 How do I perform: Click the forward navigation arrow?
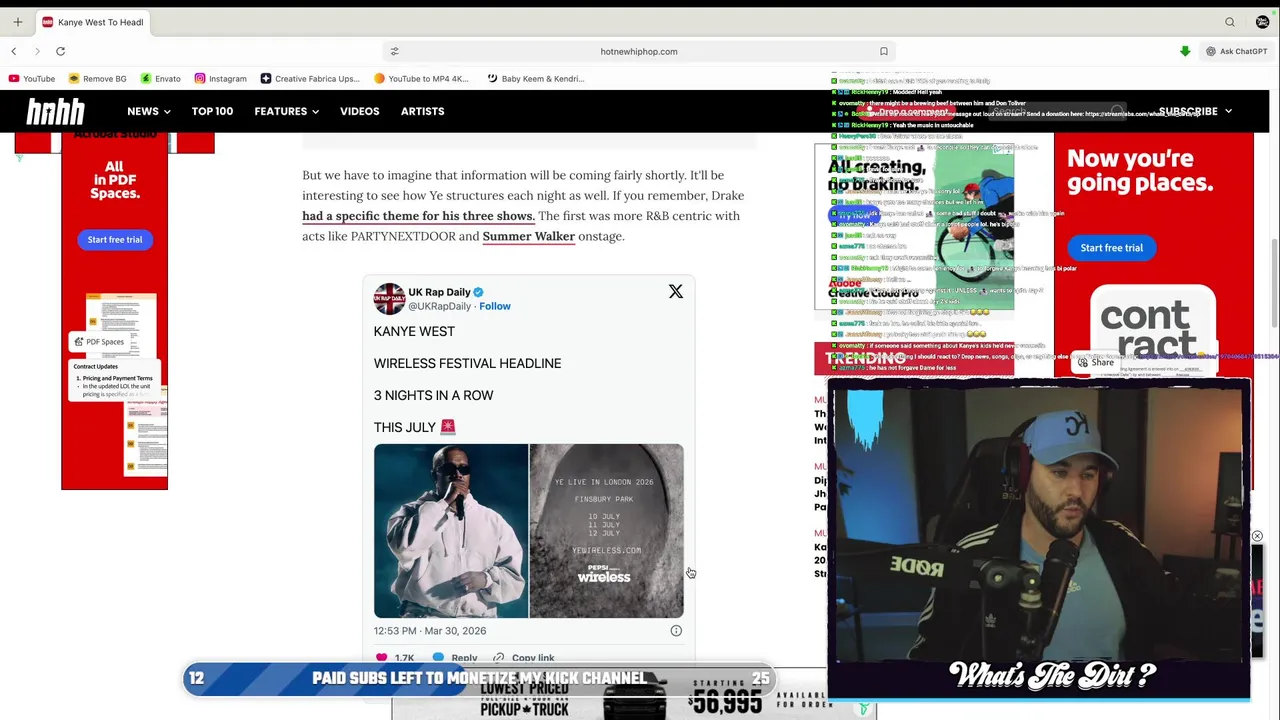pyautogui.click(x=37, y=51)
